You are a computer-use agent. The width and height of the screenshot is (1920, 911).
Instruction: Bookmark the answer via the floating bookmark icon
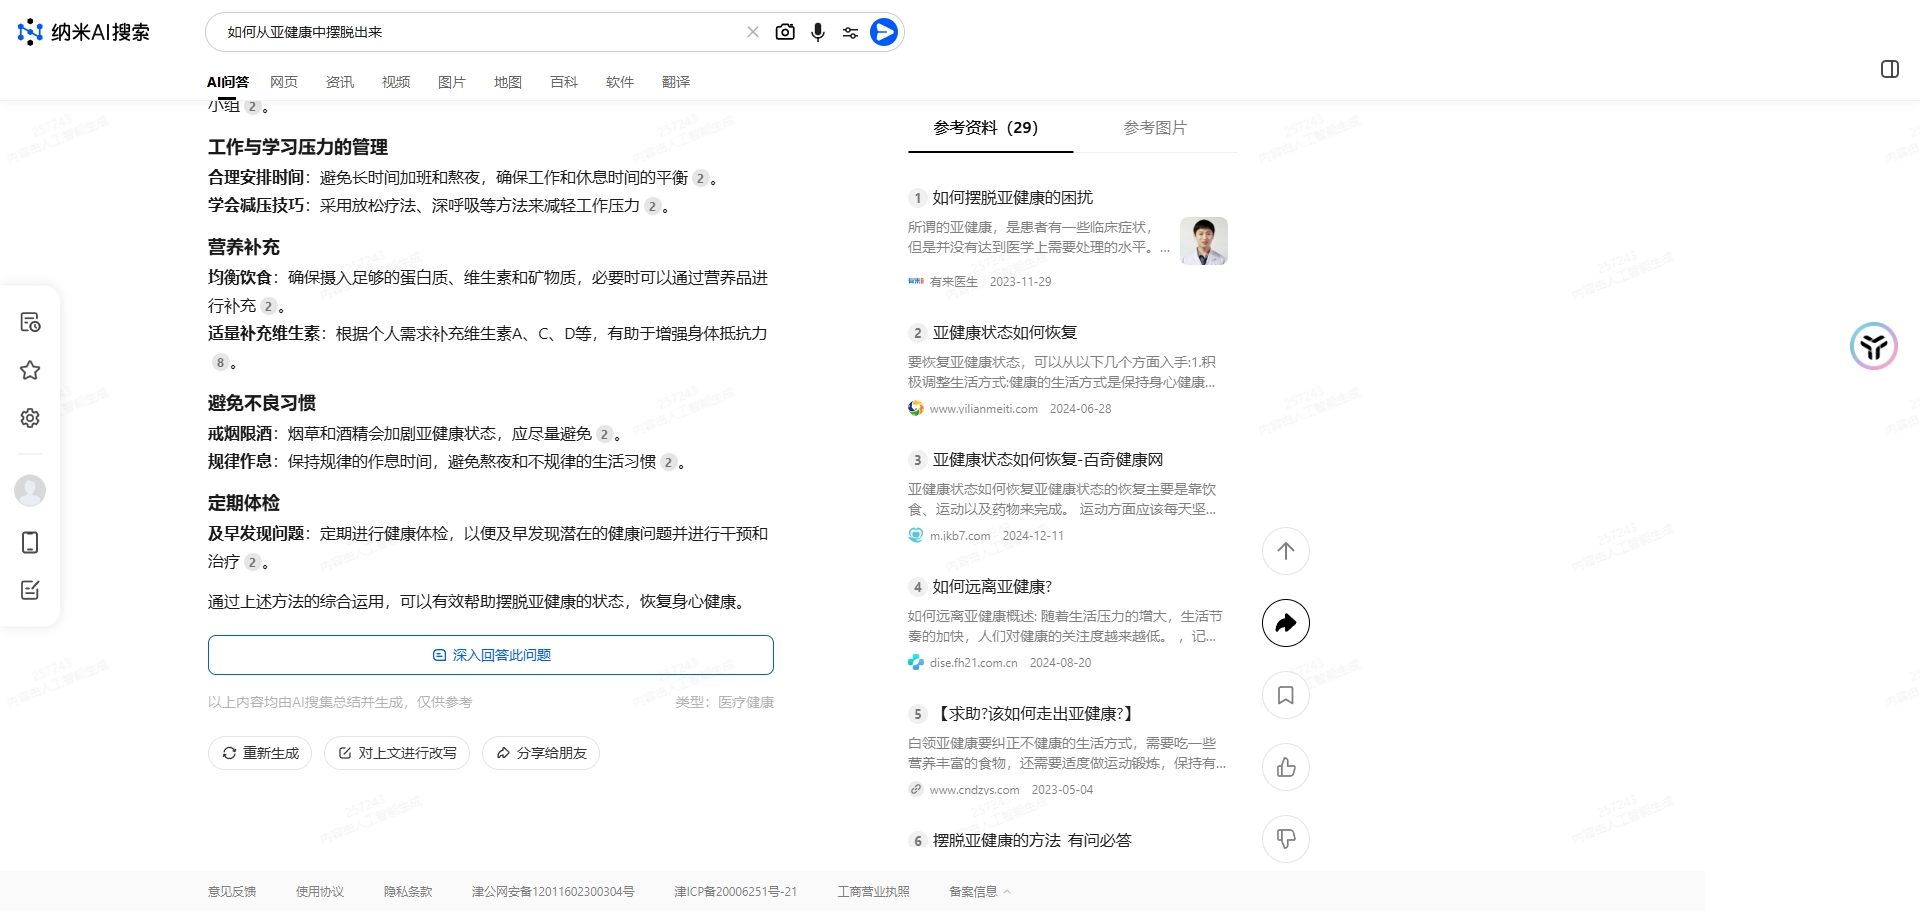1285,695
